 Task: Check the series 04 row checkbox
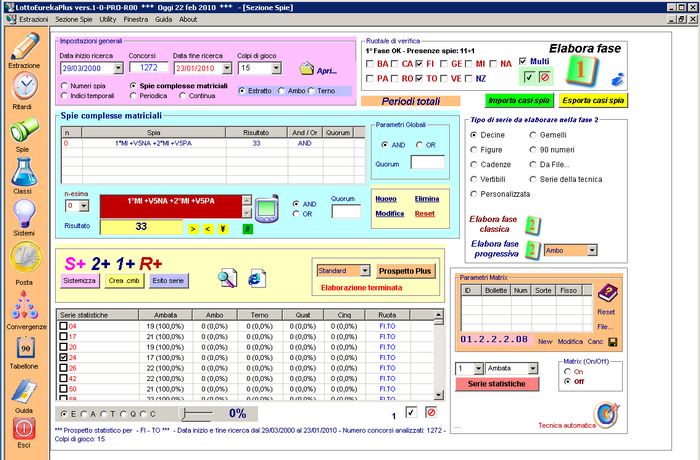[63, 326]
